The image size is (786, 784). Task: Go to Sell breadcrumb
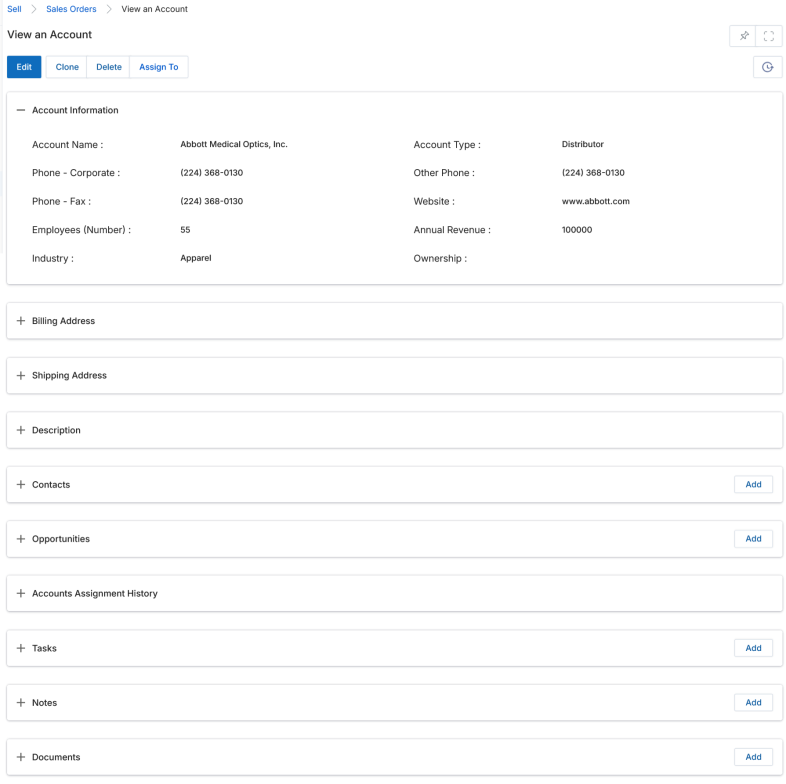coord(14,9)
